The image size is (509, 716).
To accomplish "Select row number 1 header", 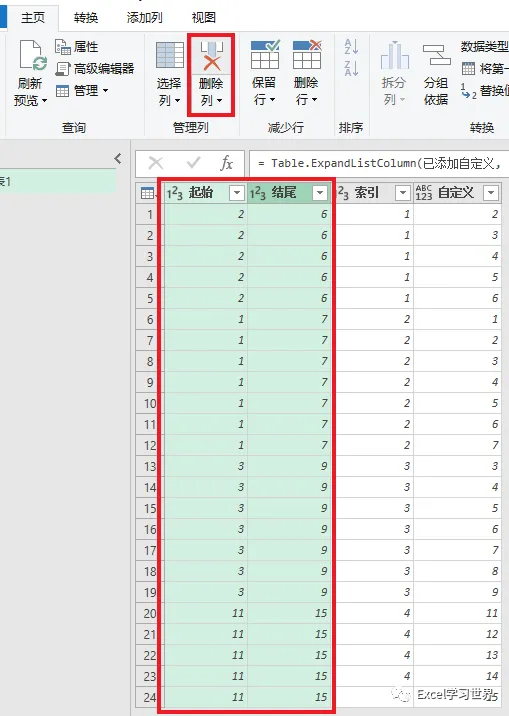I will [149, 214].
